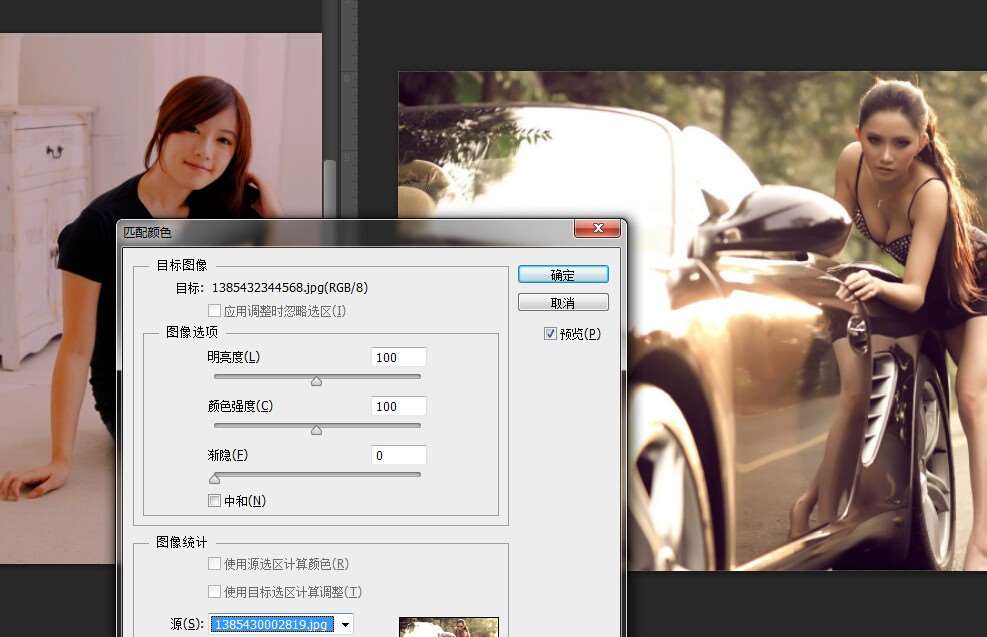Select the car photo document canvas
The image size is (987, 637).
click(x=800, y=400)
